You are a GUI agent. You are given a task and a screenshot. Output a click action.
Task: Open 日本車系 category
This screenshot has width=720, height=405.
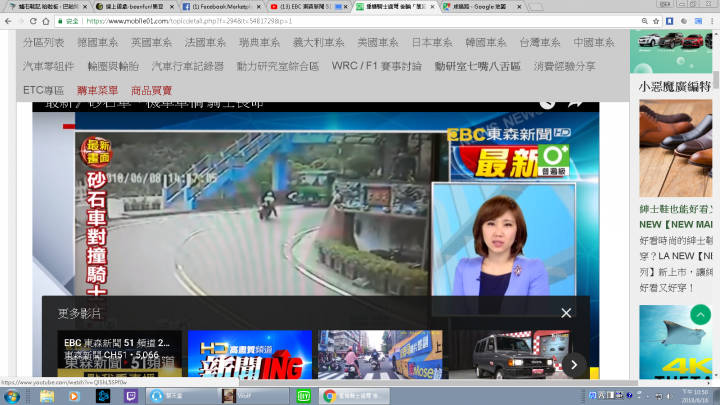click(432, 43)
